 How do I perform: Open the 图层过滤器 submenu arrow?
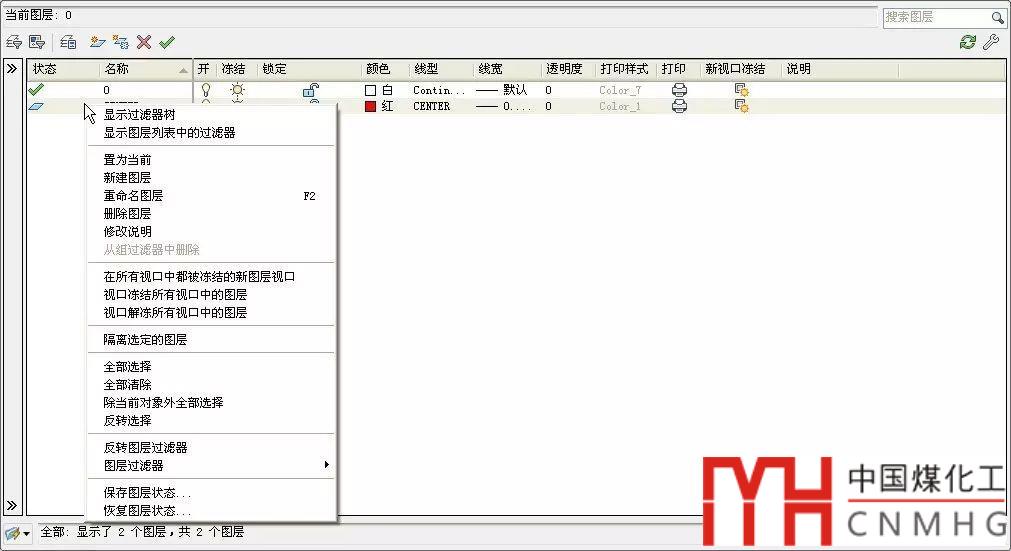tap(327, 465)
